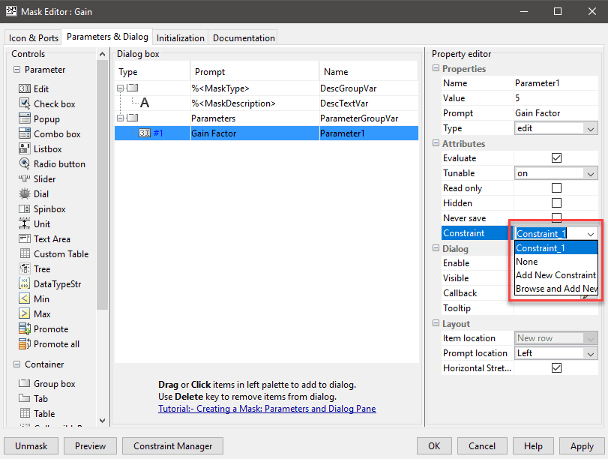608x459 pixels.
Task: Enable the Hidden checkbox
Action: (556, 203)
